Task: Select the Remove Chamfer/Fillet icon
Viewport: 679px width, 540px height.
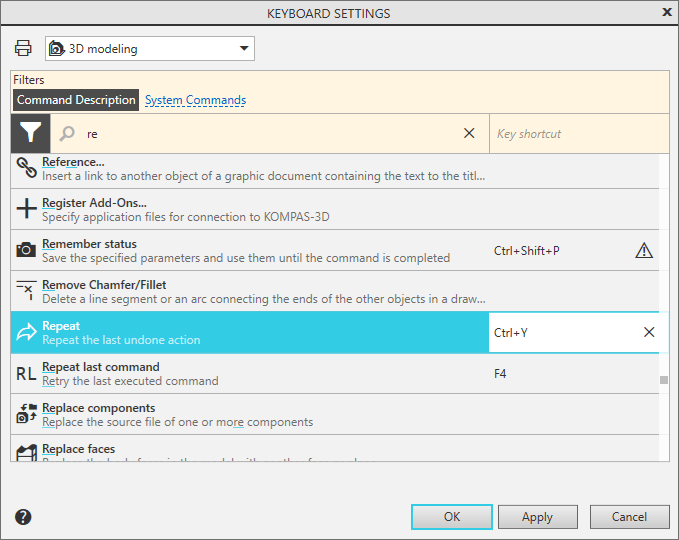Action: (26, 291)
